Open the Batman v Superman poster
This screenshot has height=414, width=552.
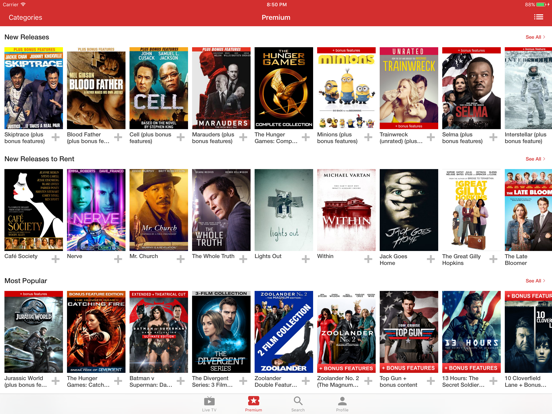tap(159, 332)
